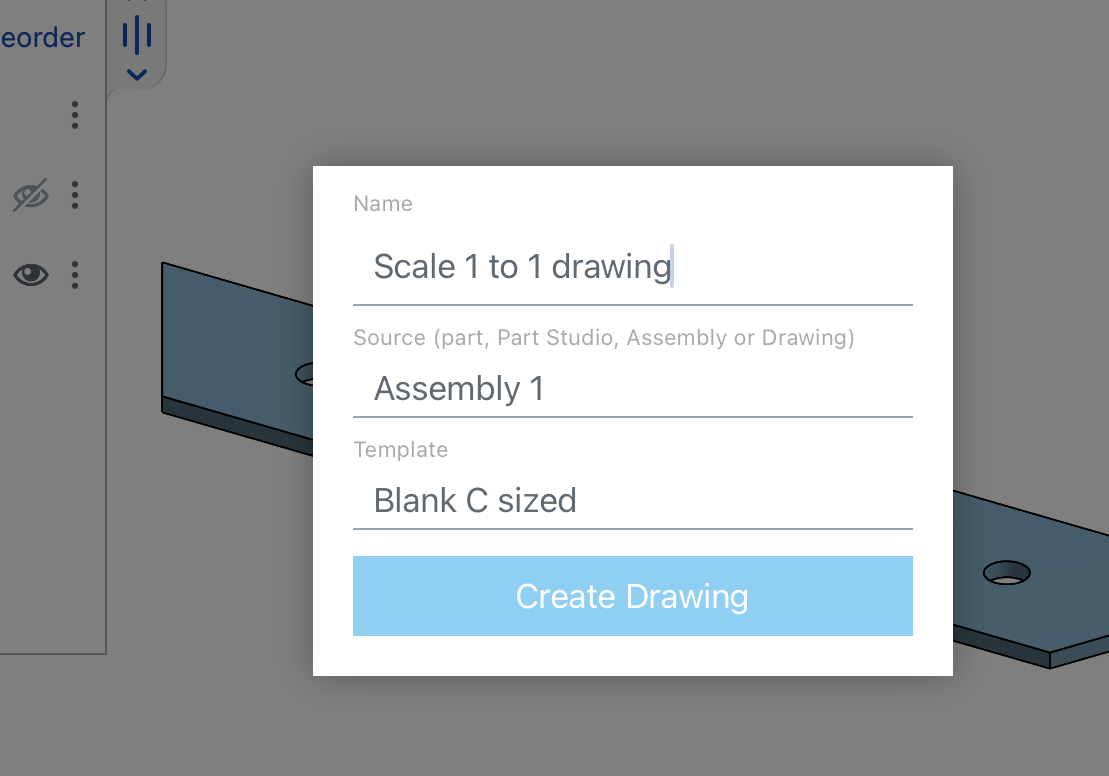Click the down chevron below the panel handle
Image resolution: width=1109 pixels, height=776 pixels.
click(137, 74)
